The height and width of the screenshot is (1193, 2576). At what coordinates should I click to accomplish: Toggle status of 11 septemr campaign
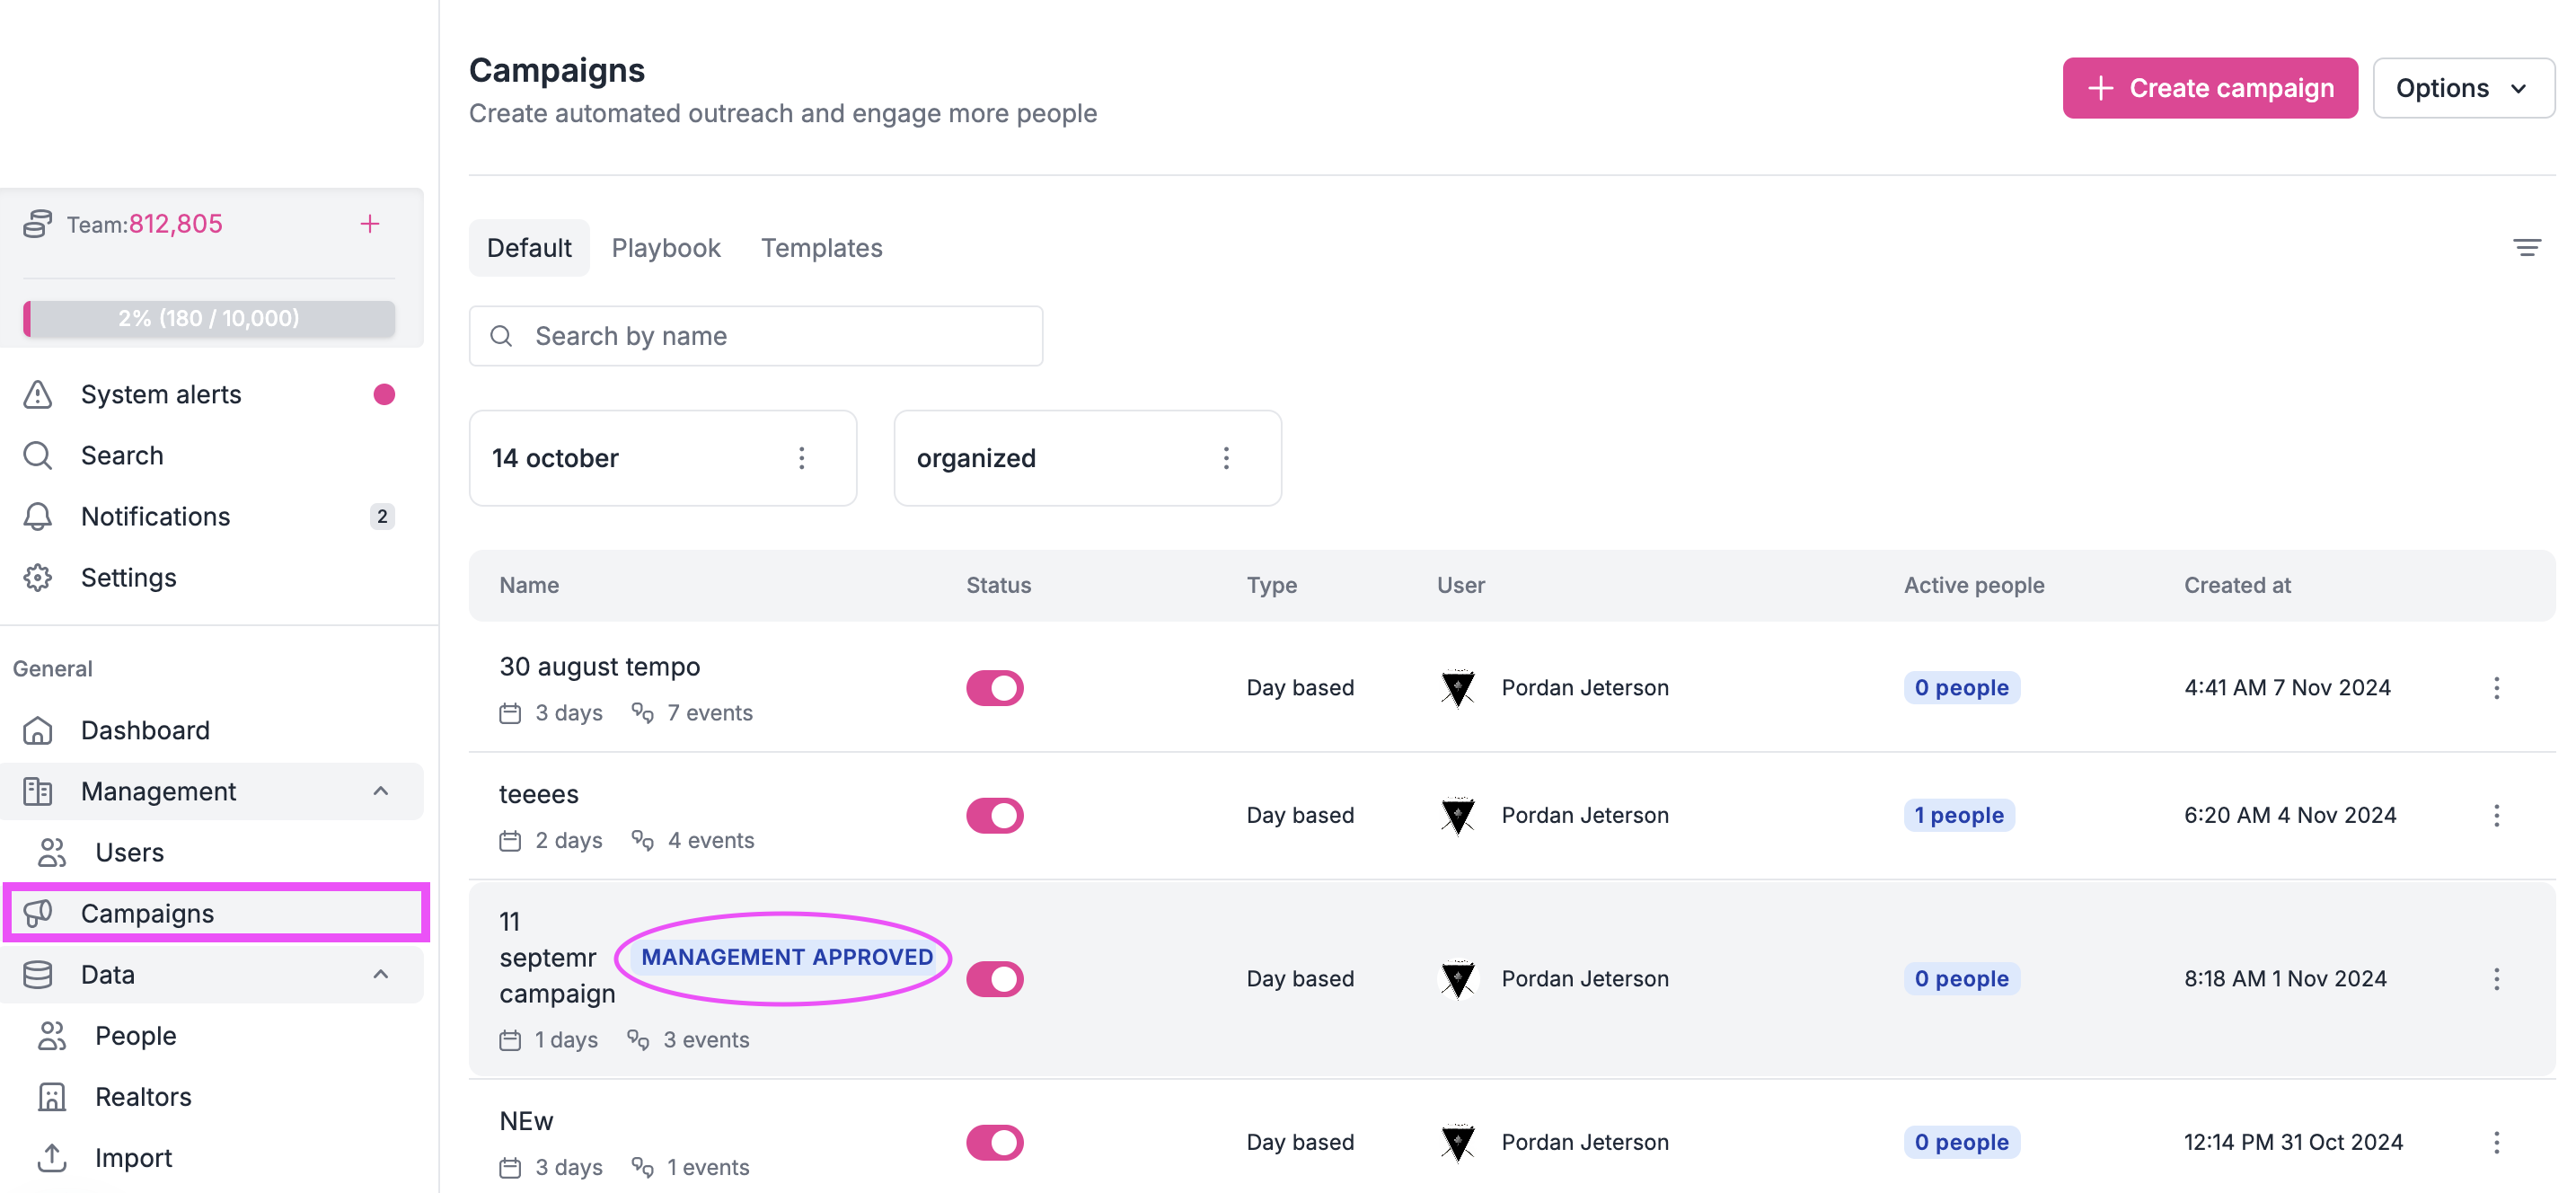coord(994,978)
